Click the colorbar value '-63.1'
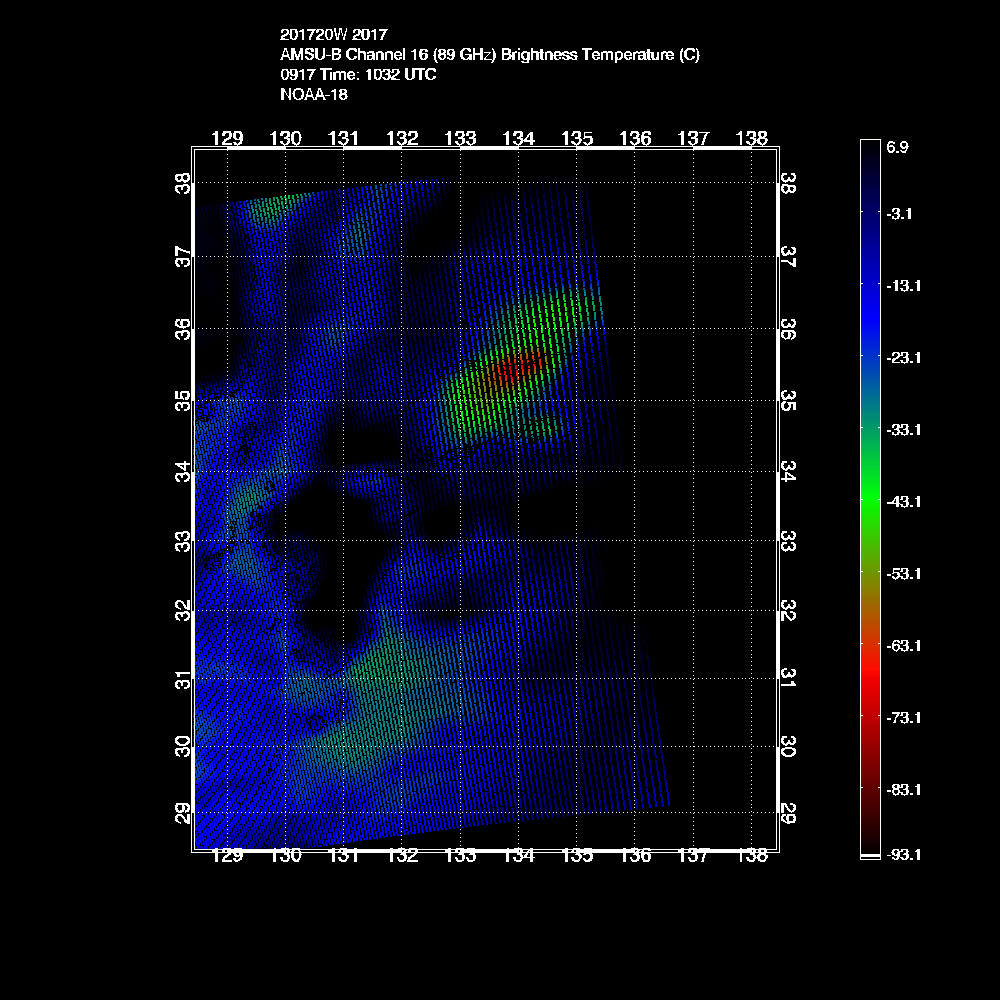Screen dimensions: 1000x1000 click(x=904, y=646)
